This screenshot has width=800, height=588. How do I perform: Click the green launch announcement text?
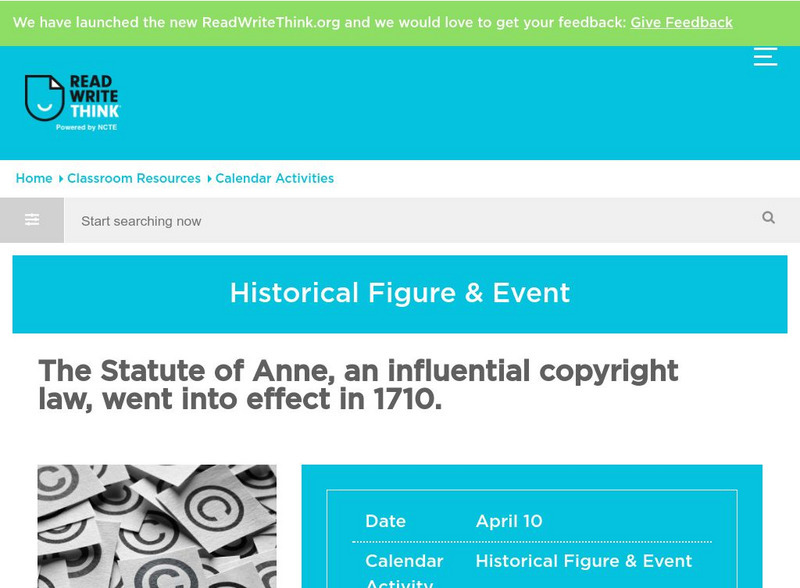point(319,22)
